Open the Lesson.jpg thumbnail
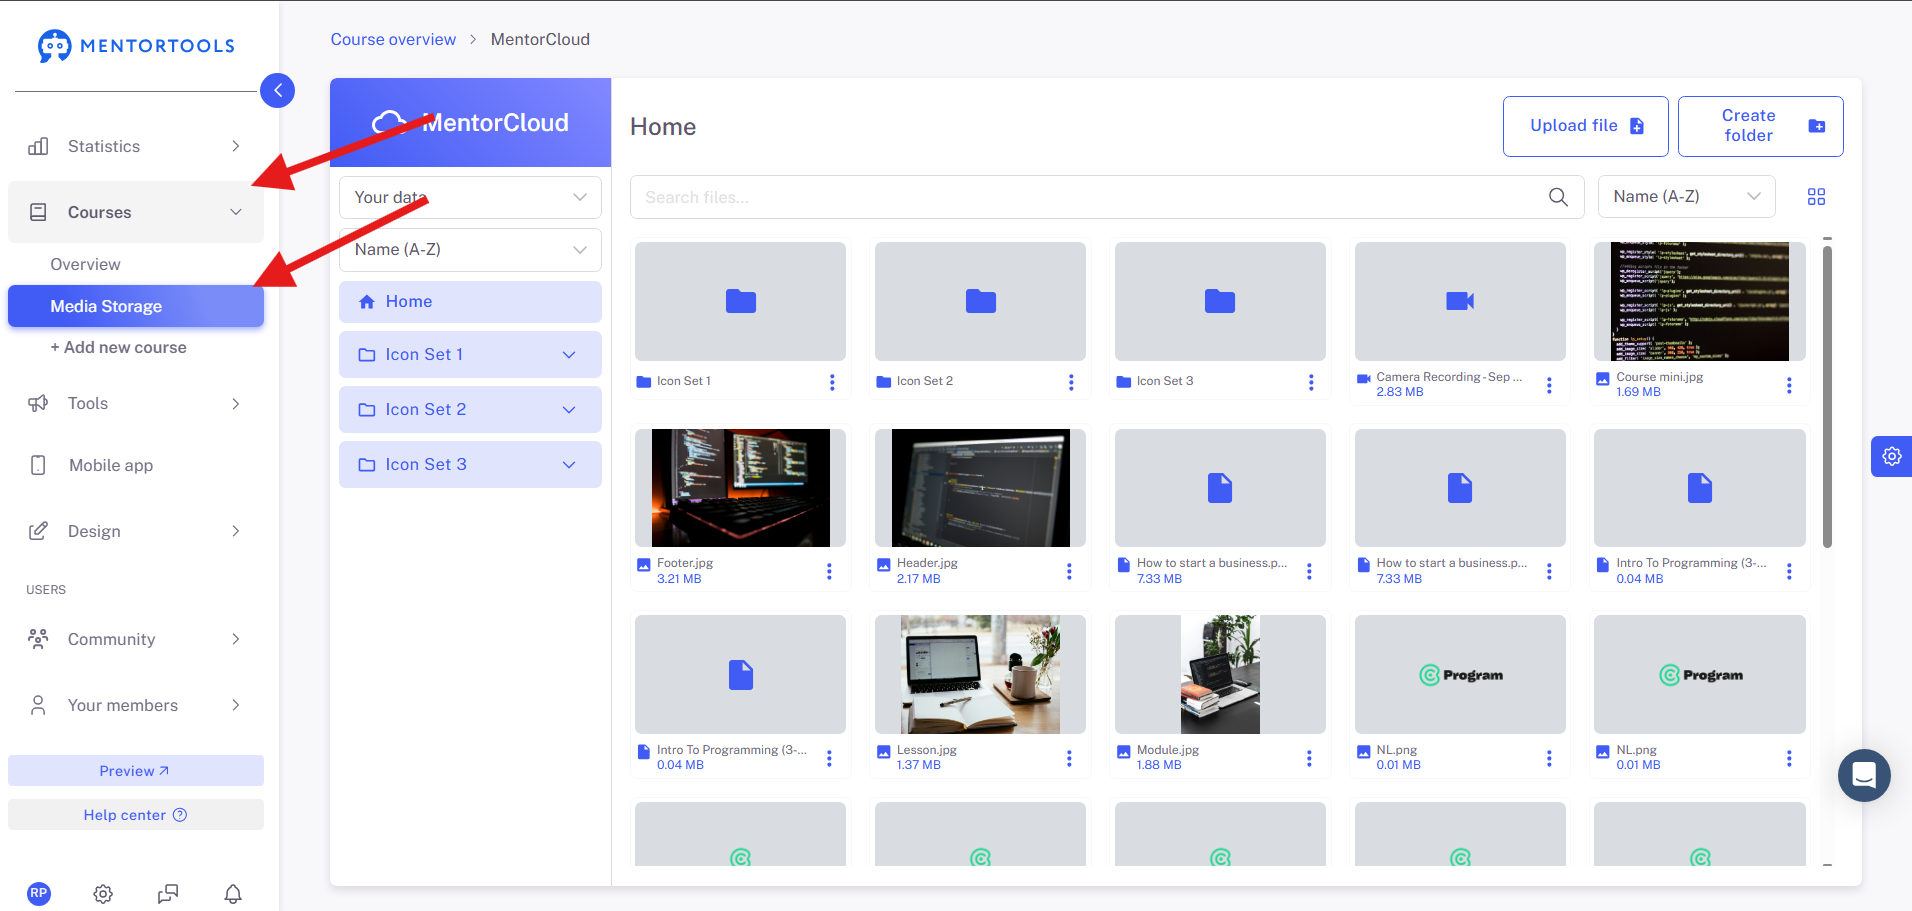 [x=980, y=675]
